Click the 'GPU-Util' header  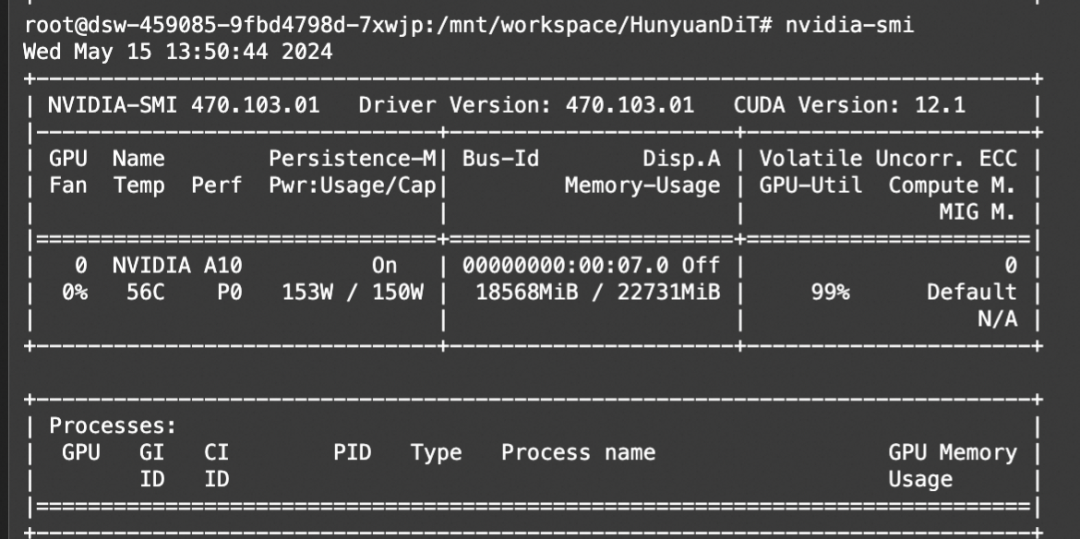[x=811, y=186]
